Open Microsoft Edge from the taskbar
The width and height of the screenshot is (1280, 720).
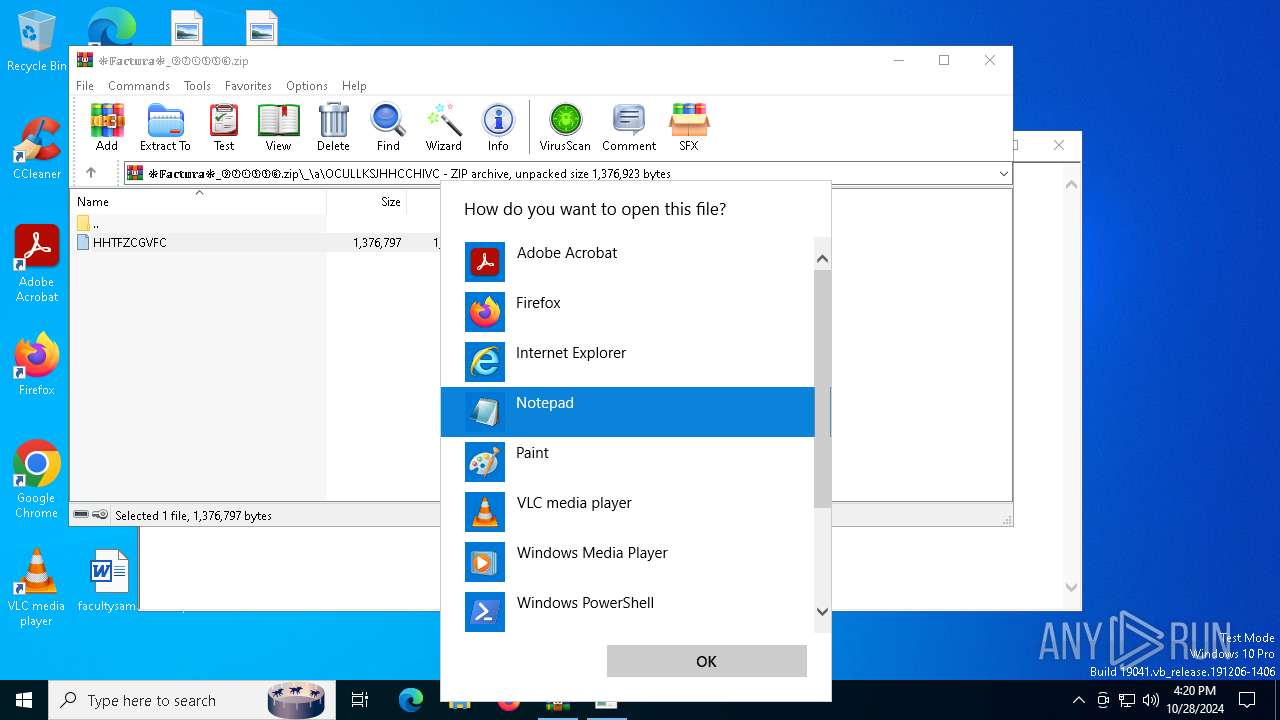(x=411, y=700)
